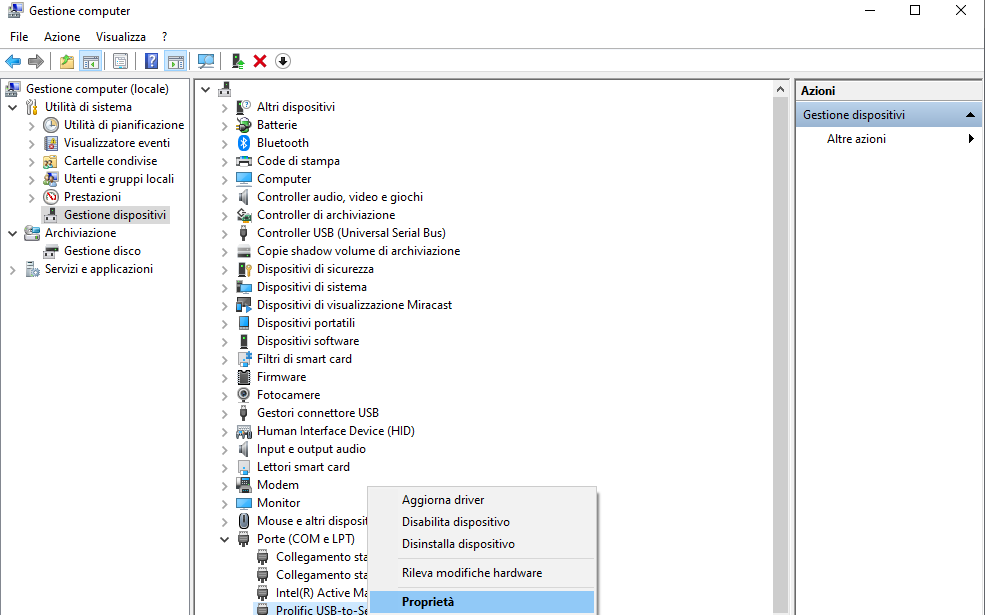Expand the Dispositivi di sistema category

coord(224,288)
